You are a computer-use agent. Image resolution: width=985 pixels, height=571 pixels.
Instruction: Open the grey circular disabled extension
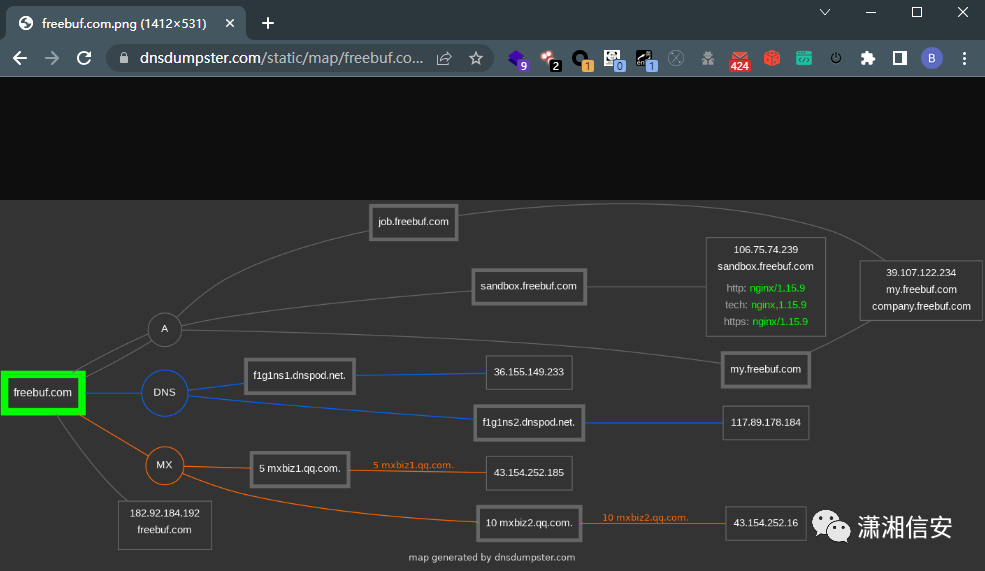[676, 58]
